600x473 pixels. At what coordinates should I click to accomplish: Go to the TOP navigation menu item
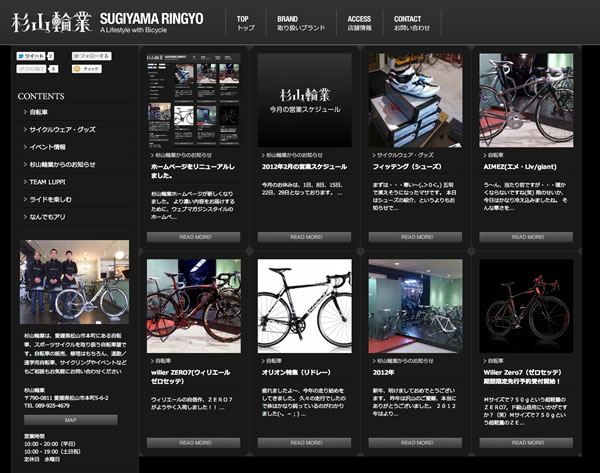[245, 23]
